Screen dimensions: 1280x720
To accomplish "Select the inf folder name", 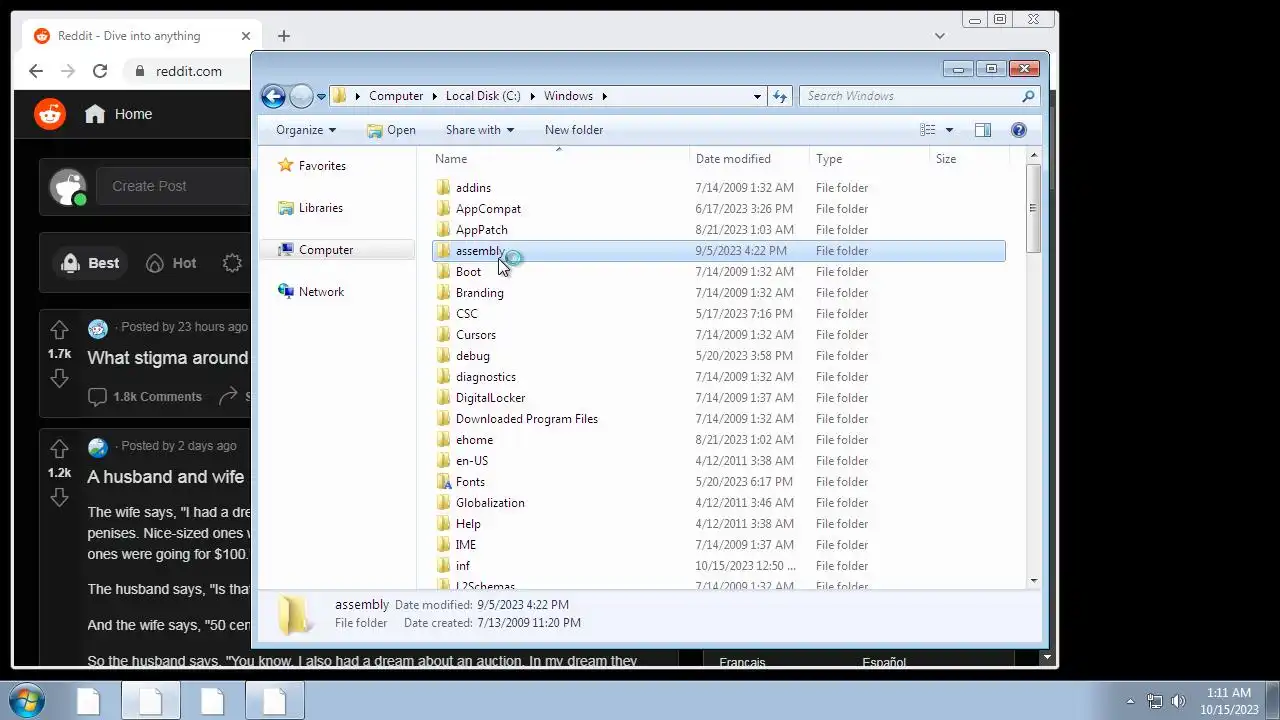I will [463, 566].
